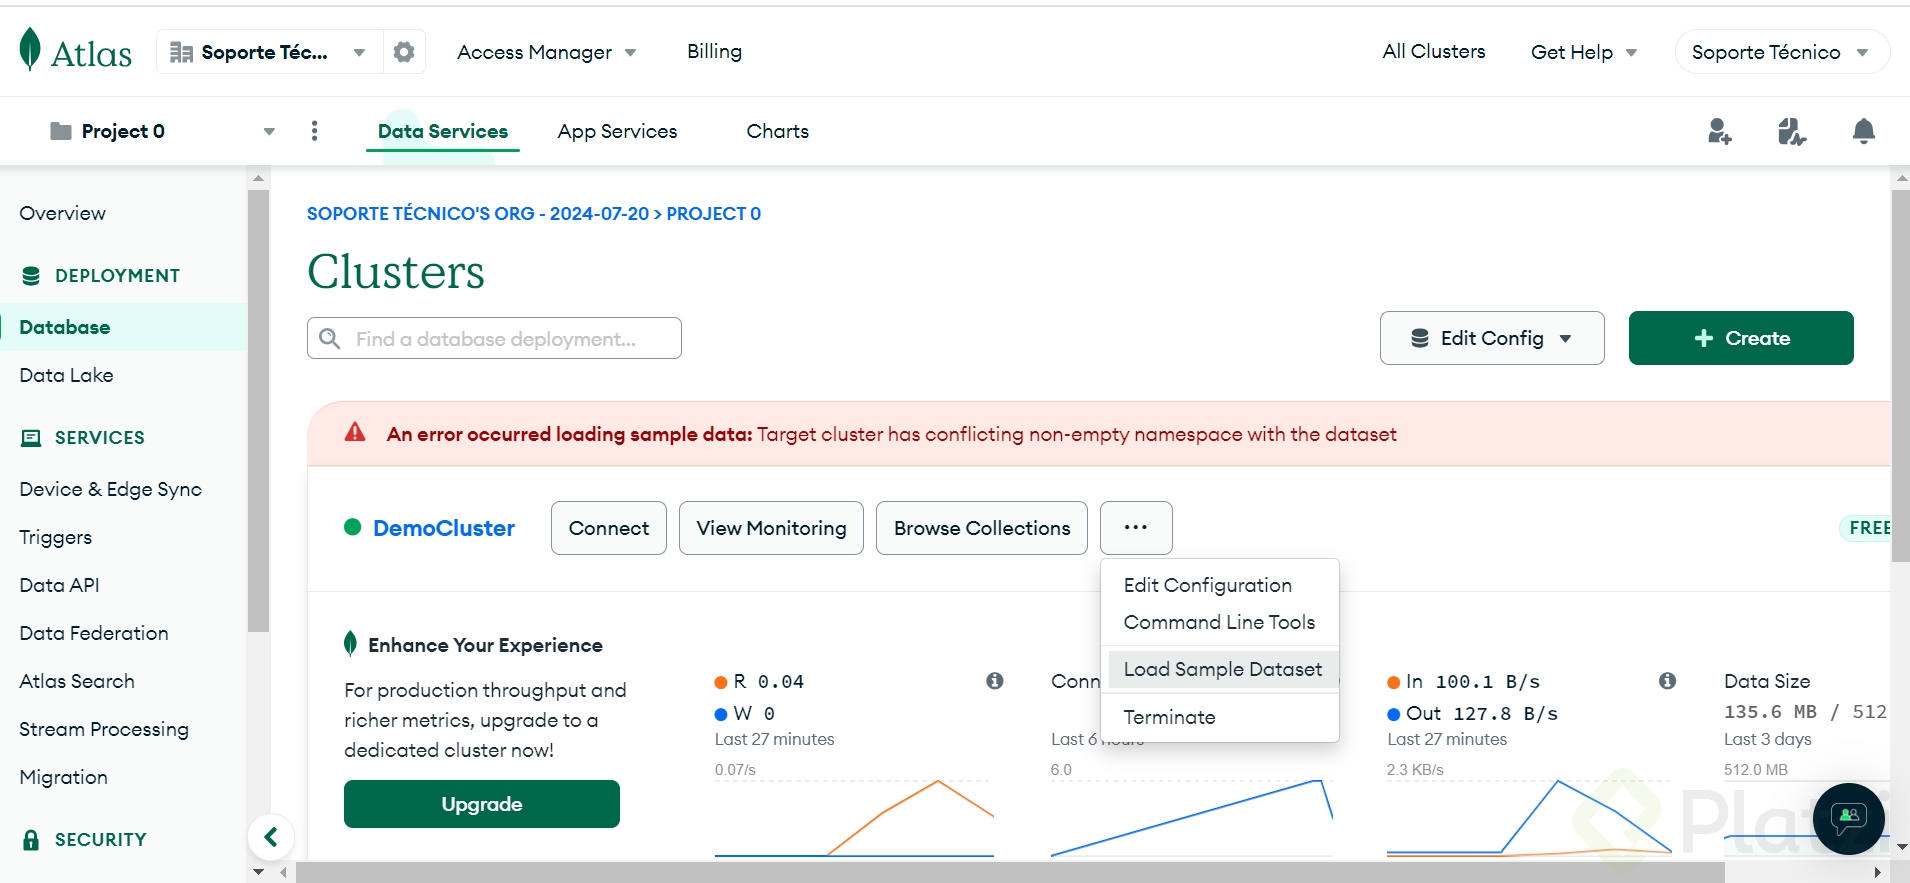Click the Security padlock icon
Screen dimensions: 1910x883
pos(31,840)
